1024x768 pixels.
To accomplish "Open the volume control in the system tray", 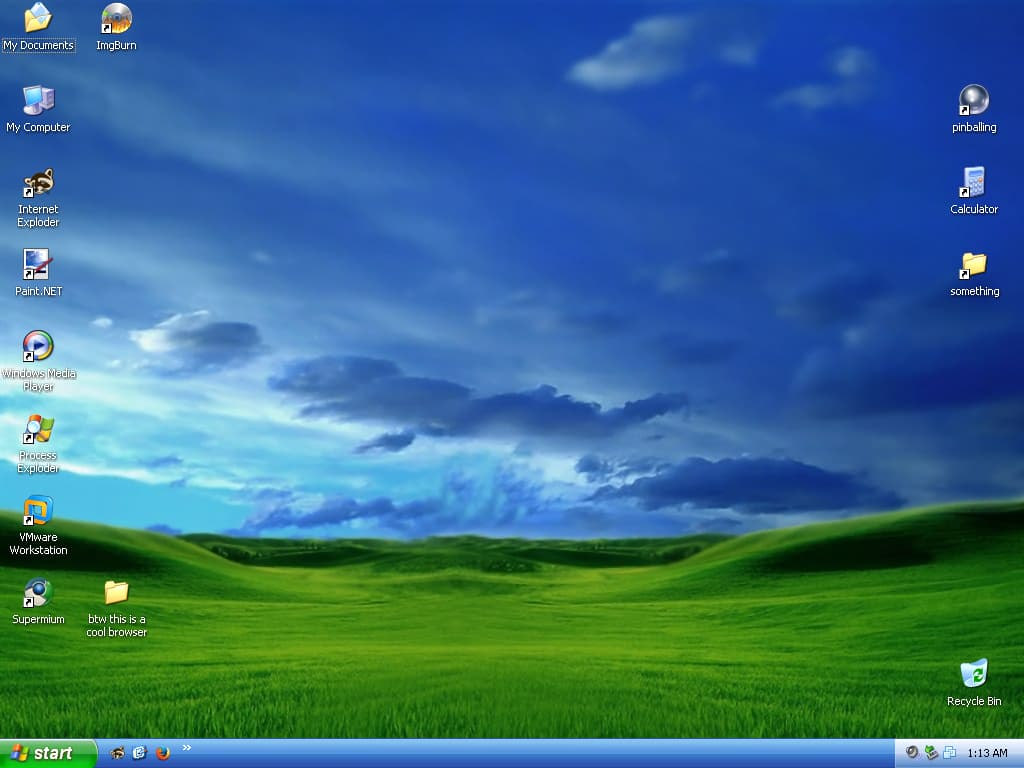I will coord(910,753).
